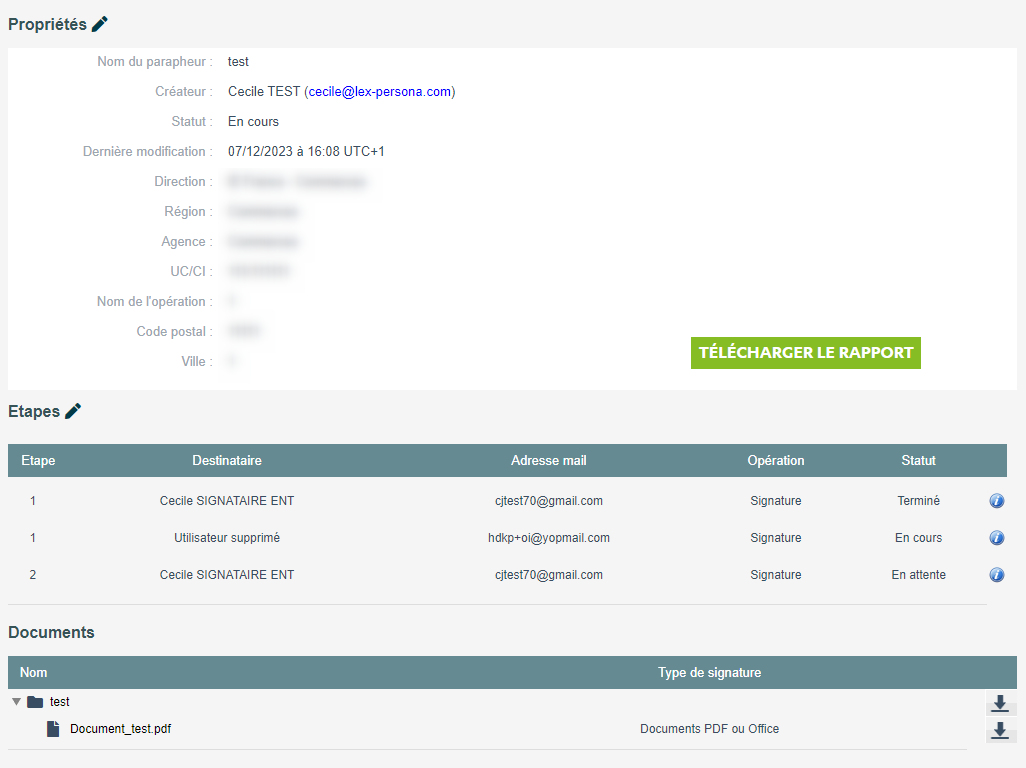
Task: Download the test folder
Action: pyautogui.click(x=999, y=704)
